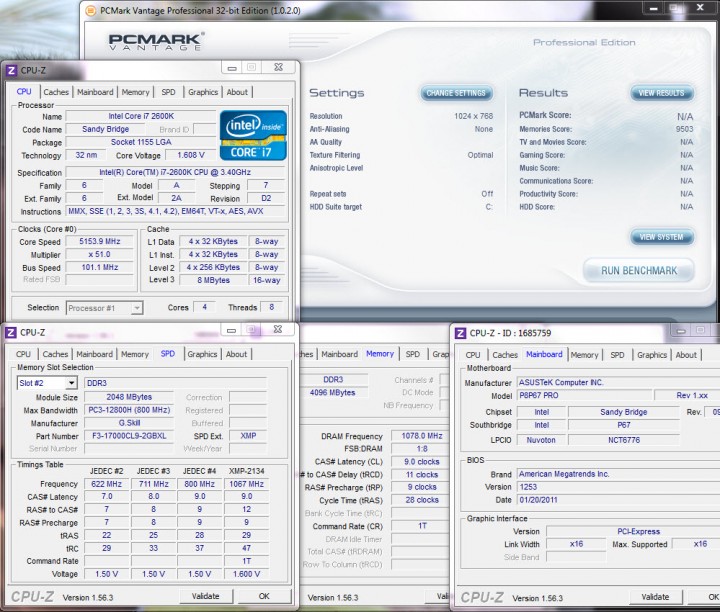Image resolution: width=720 pixels, height=612 pixels.
Task: Click the Intel Core i7 logo badge
Action: click(x=253, y=135)
